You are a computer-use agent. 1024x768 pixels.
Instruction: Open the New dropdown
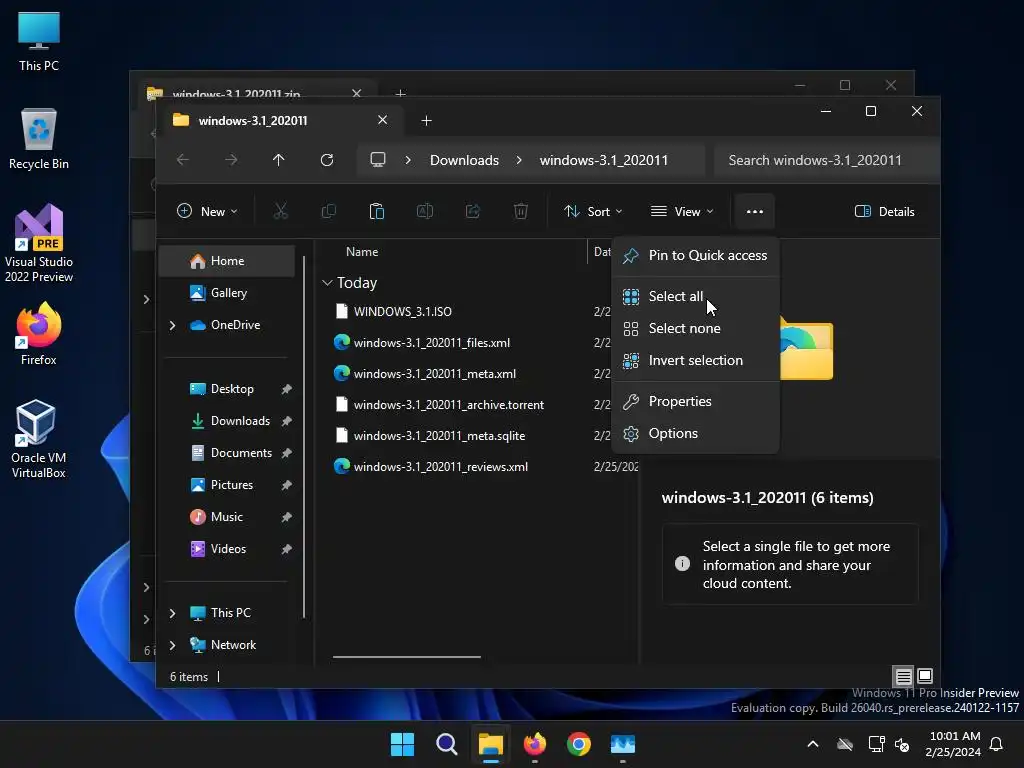(x=207, y=211)
